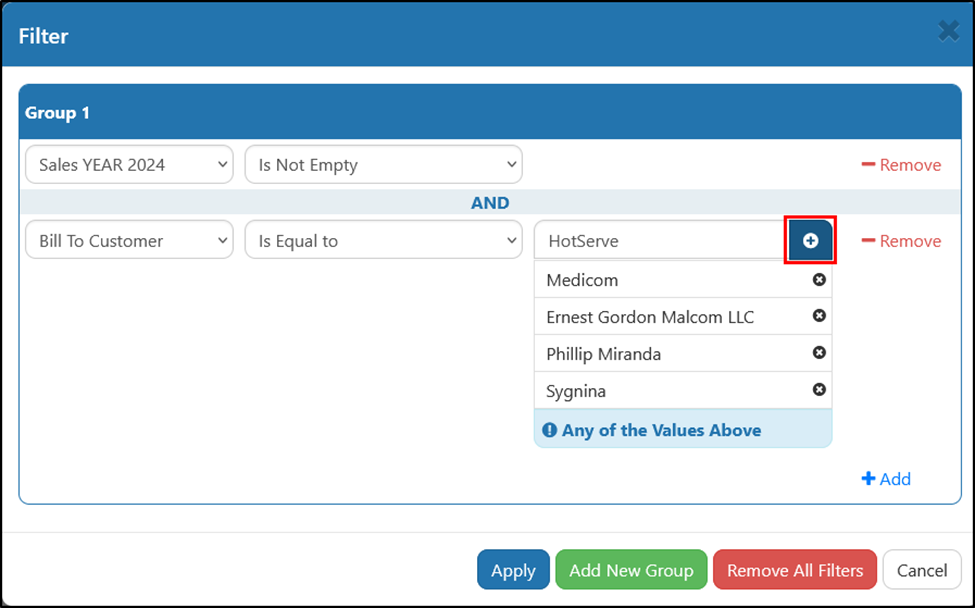Click Remove All Filters button
Viewport: 975px width, 608px height.
click(795, 569)
